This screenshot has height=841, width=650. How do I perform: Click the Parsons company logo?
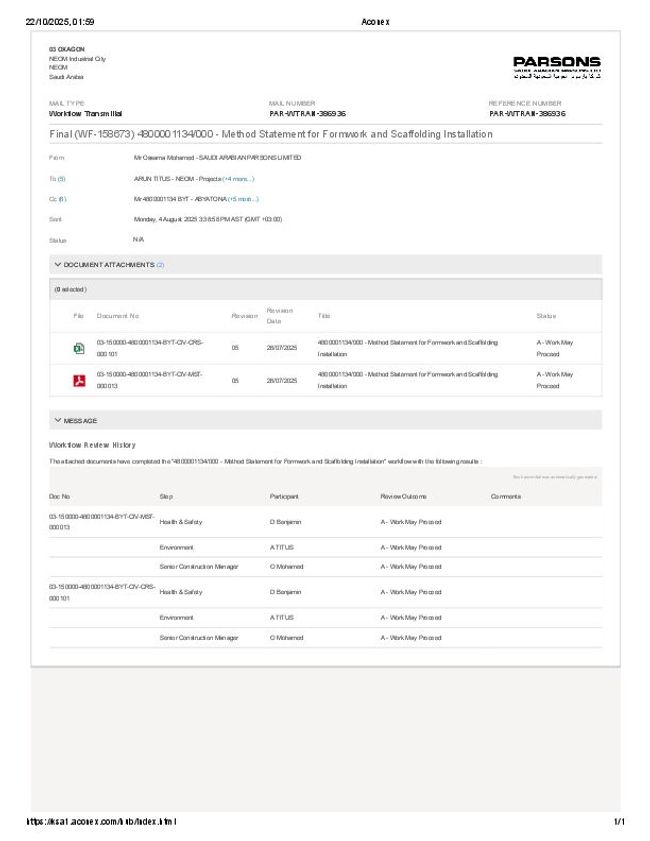pos(556,66)
